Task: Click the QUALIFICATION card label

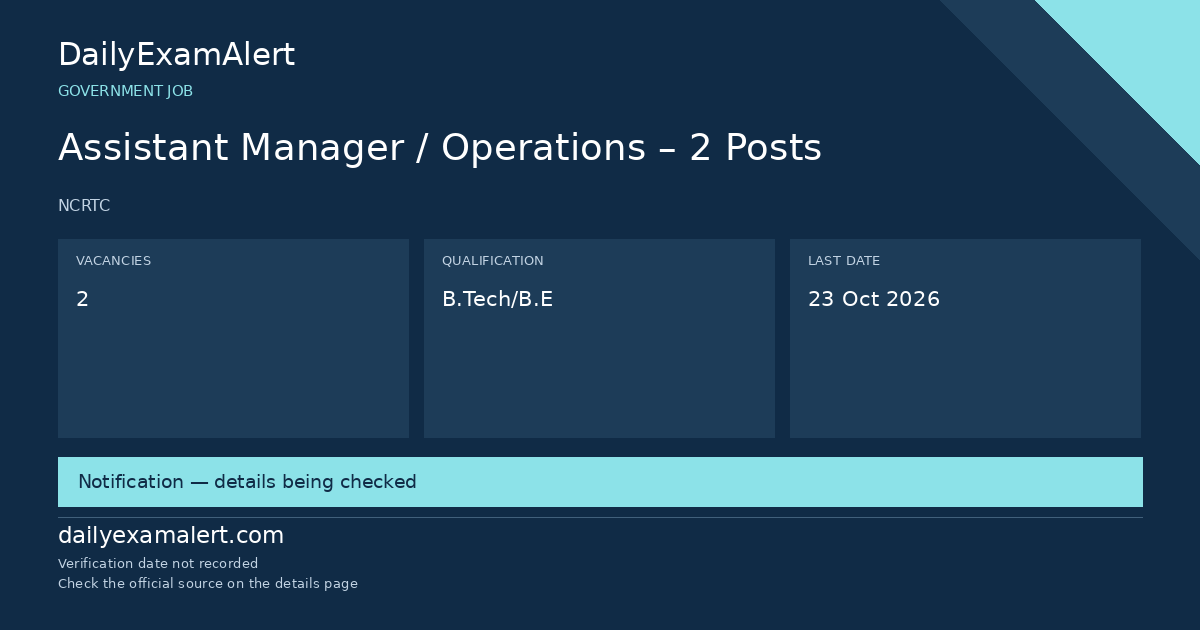Action: [493, 261]
